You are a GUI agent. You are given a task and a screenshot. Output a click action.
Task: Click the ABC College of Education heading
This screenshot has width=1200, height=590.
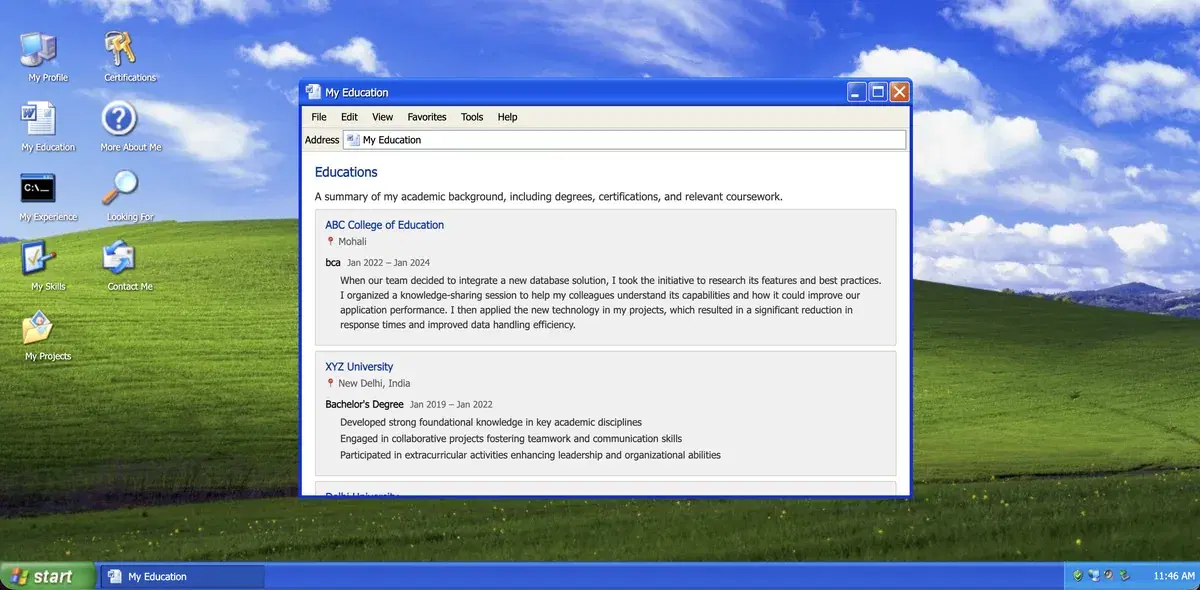384,225
